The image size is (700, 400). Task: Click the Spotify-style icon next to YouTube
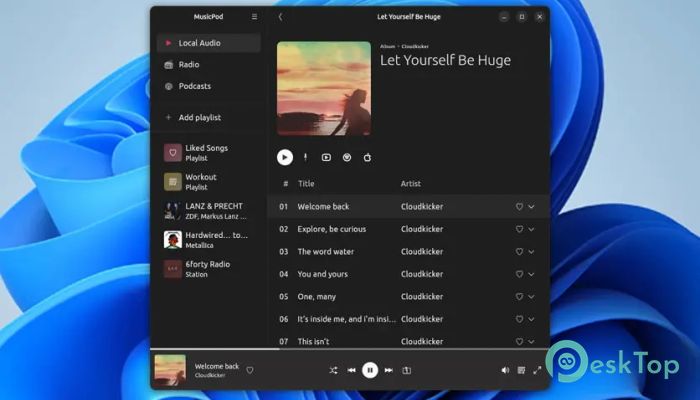(x=347, y=157)
